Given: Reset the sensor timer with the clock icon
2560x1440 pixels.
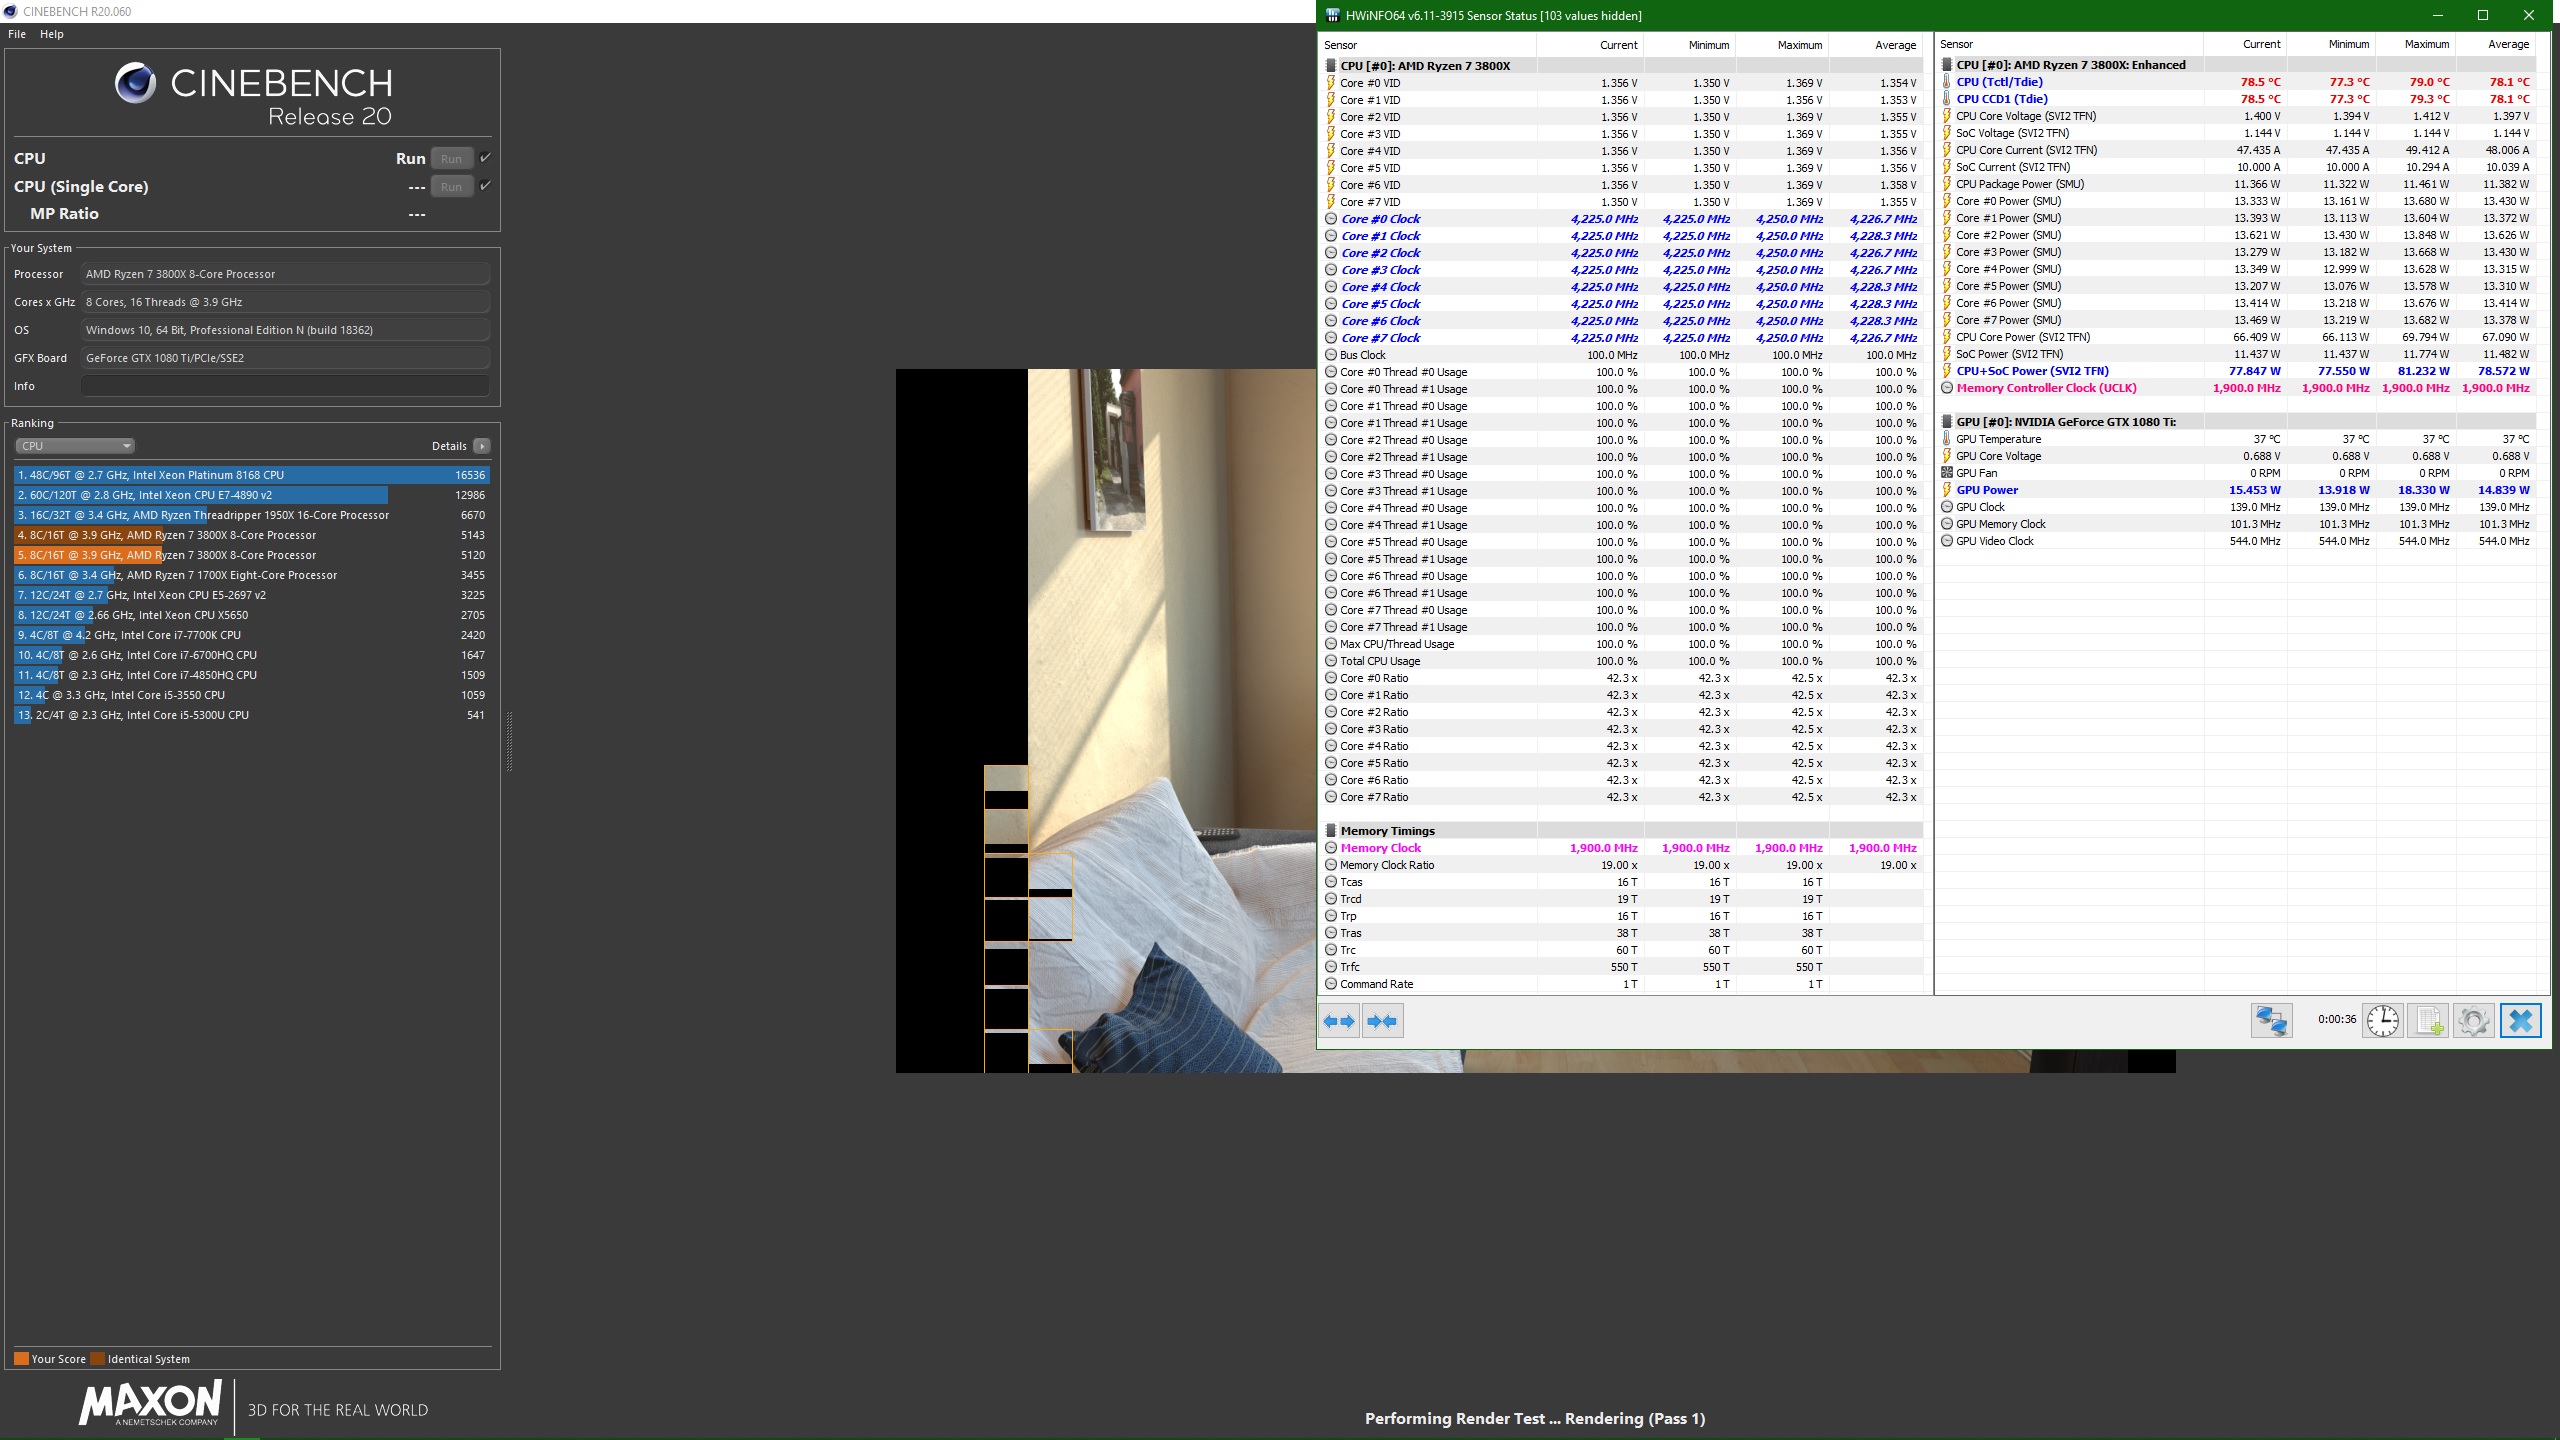Looking at the screenshot, I should tap(2383, 1021).
